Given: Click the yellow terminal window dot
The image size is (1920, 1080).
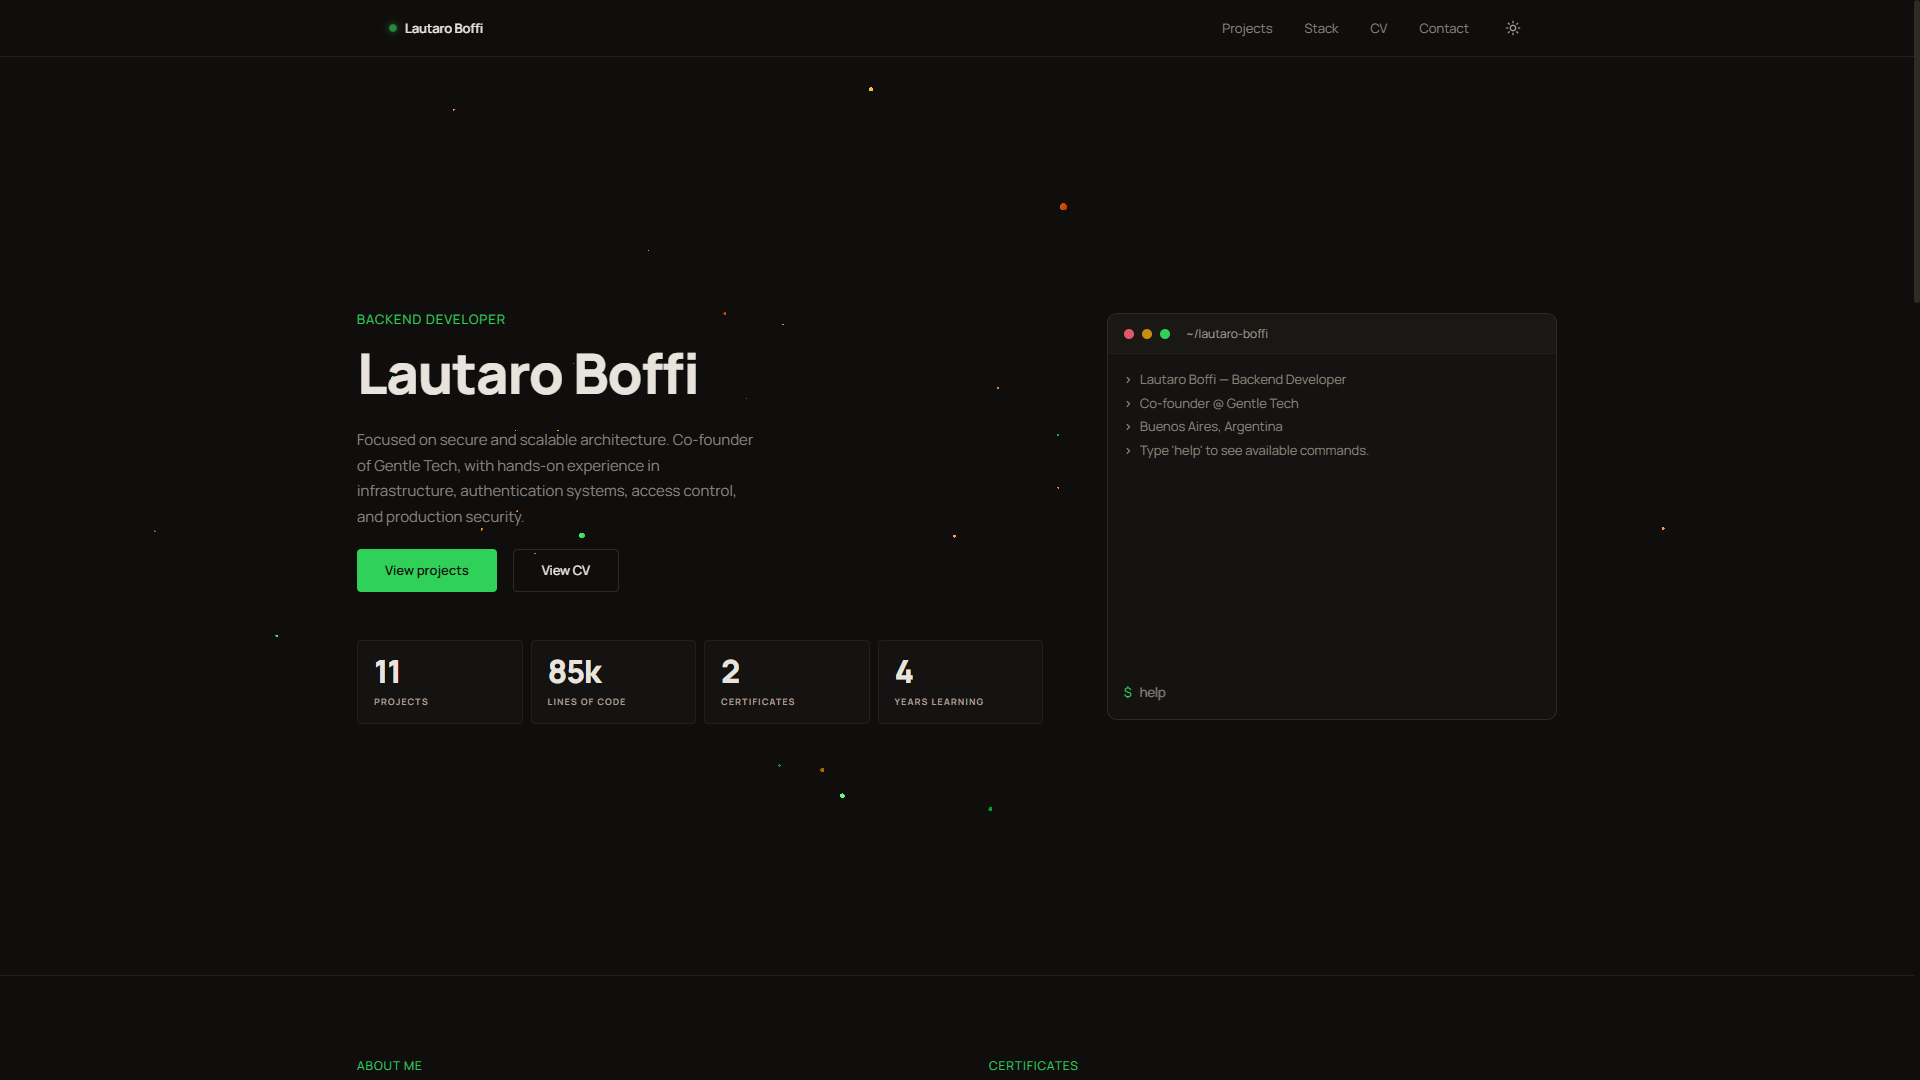Looking at the screenshot, I should point(1147,334).
